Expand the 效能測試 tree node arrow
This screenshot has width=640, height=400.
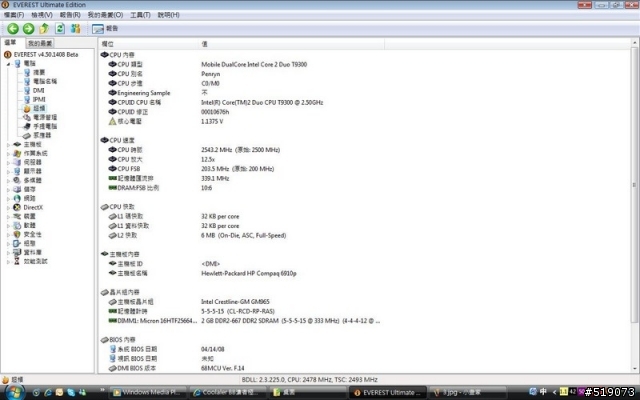click(x=8, y=261)
